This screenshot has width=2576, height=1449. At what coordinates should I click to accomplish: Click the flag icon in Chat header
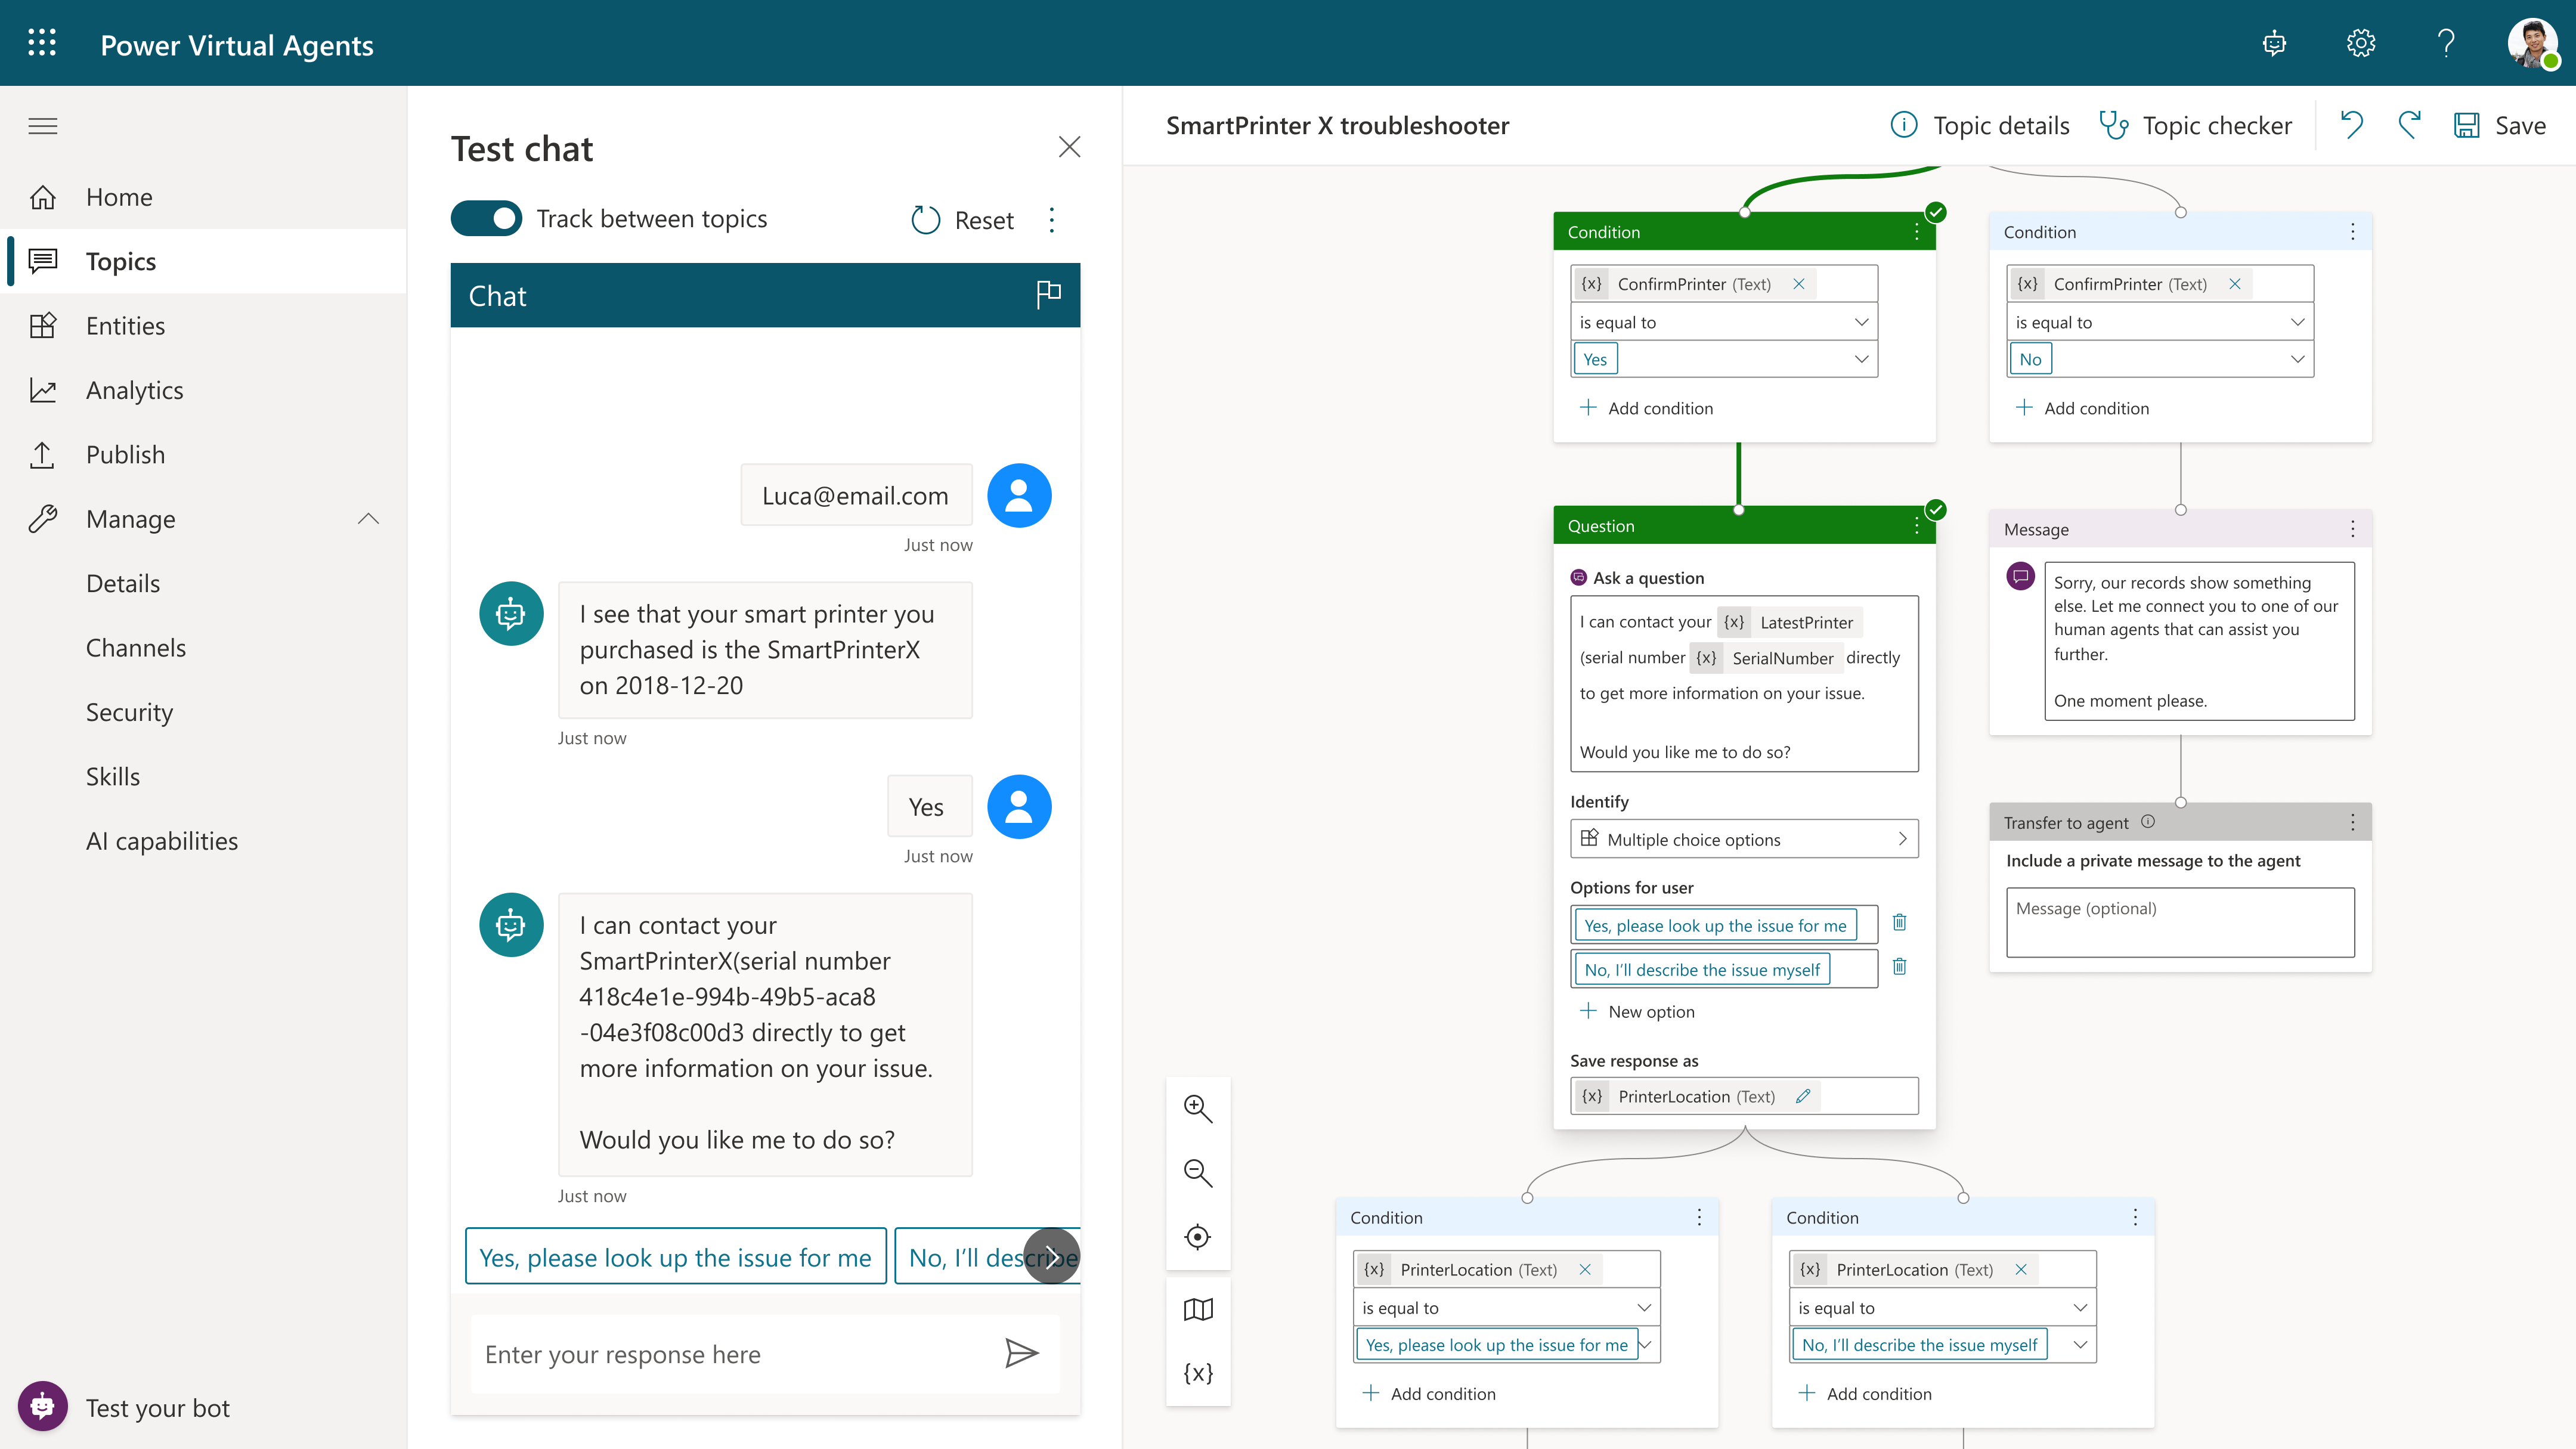pyautogui.click(x=1048, y=294)
